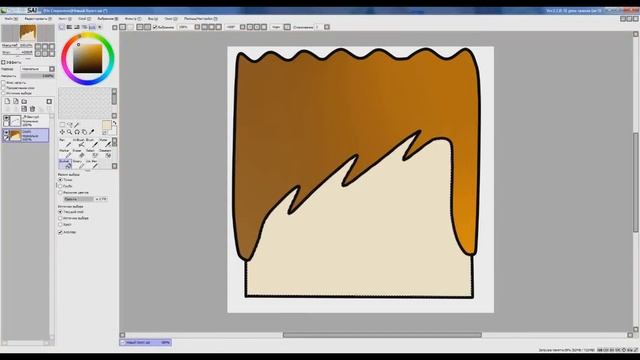This screenshot has height=360, width=640.
Task: Toggle the Anti-alias checkbox
Action: tap(60, 232)
